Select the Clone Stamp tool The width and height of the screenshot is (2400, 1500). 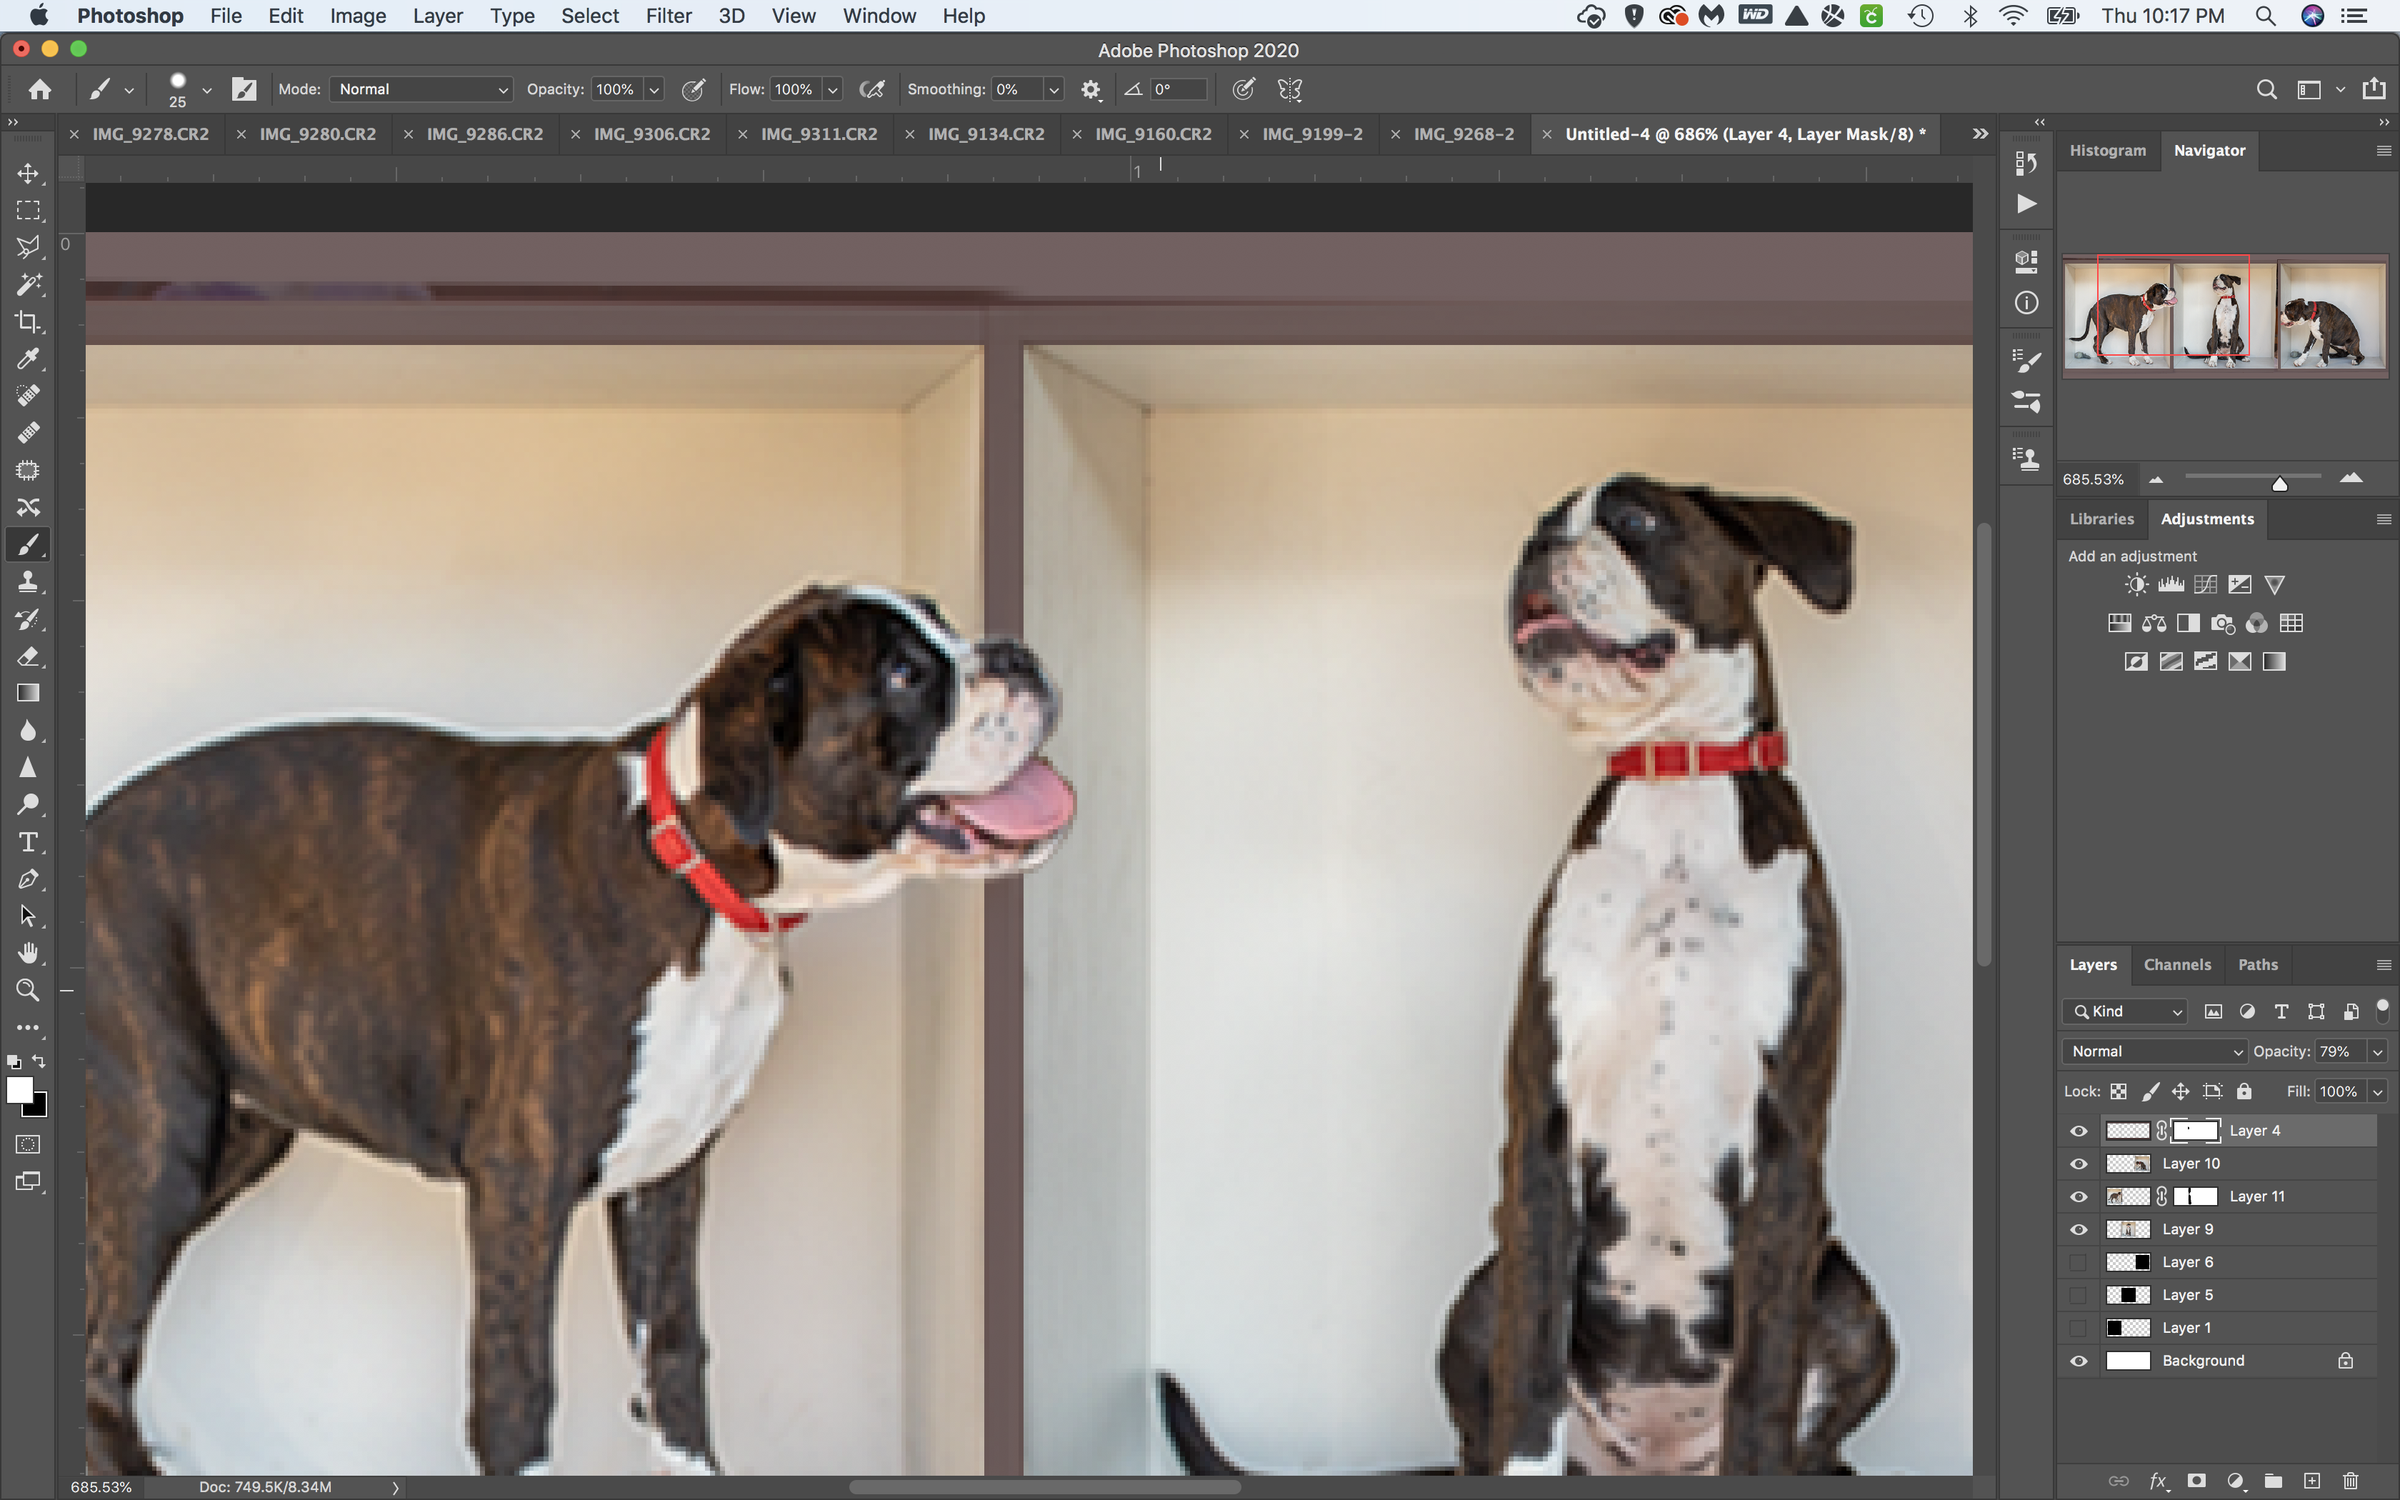tap(28, 582)
